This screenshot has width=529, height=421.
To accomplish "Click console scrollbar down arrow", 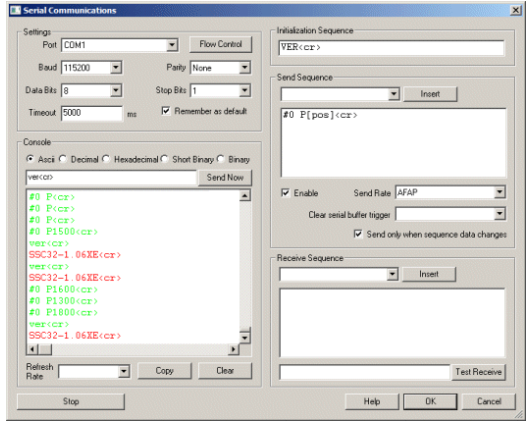I will point(245,337).
